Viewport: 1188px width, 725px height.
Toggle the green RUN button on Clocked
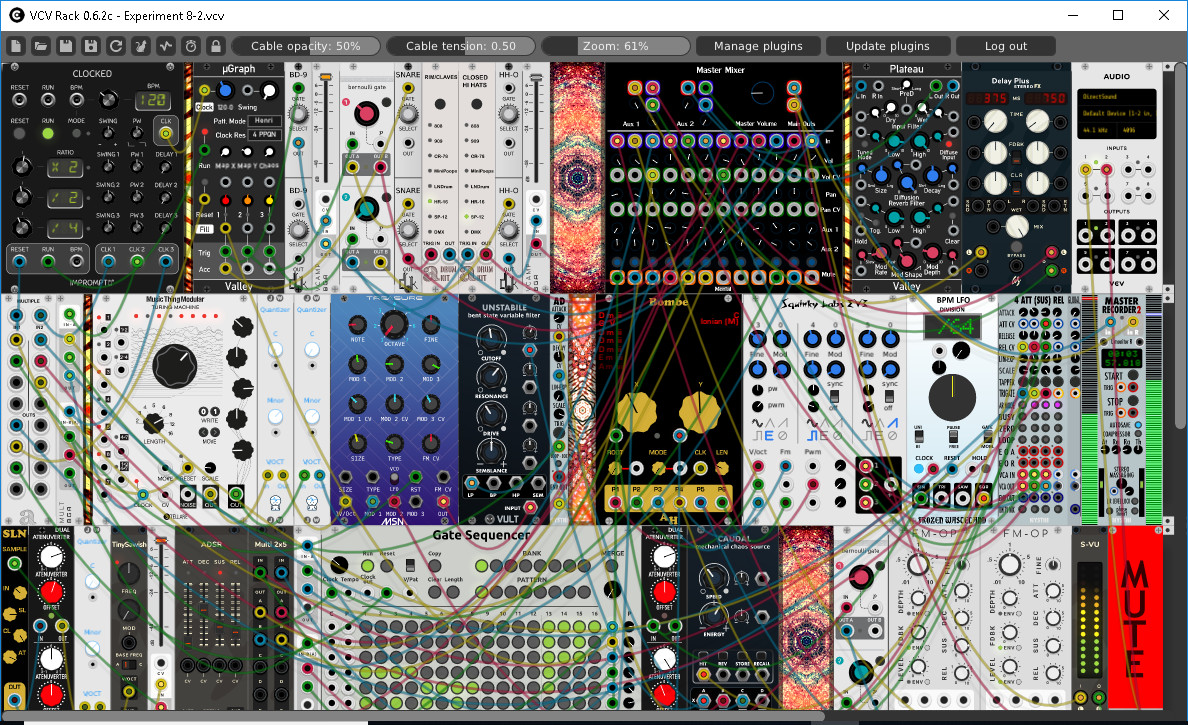(48, 134)
